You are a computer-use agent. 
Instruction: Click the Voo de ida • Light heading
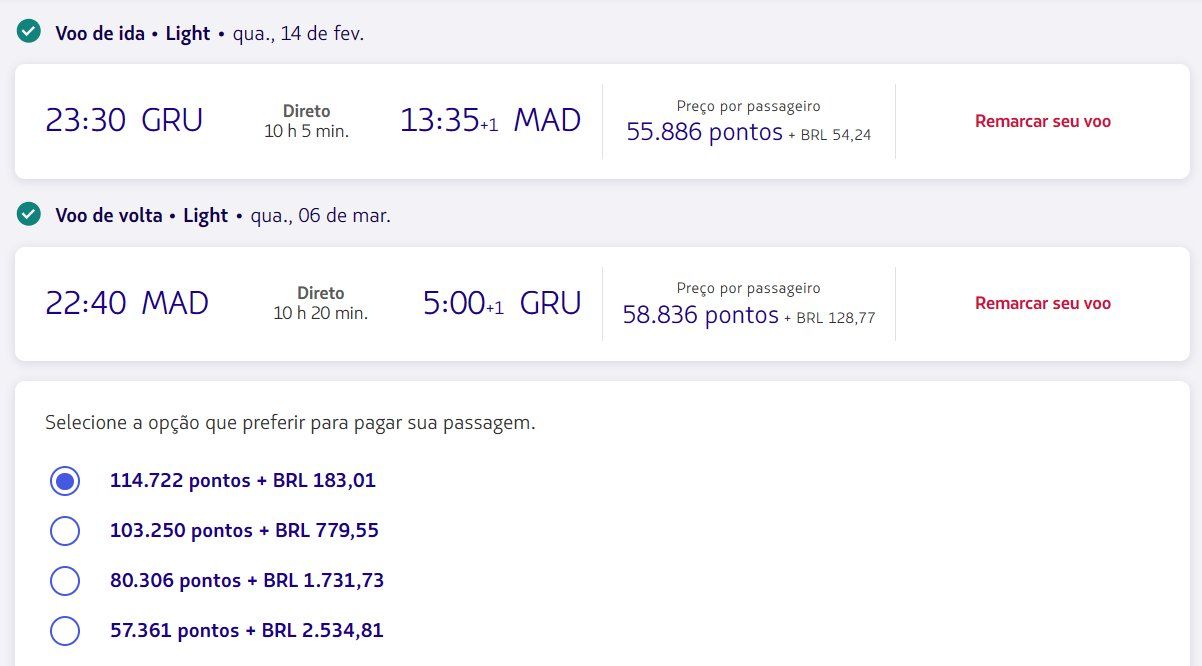point(132,33)
